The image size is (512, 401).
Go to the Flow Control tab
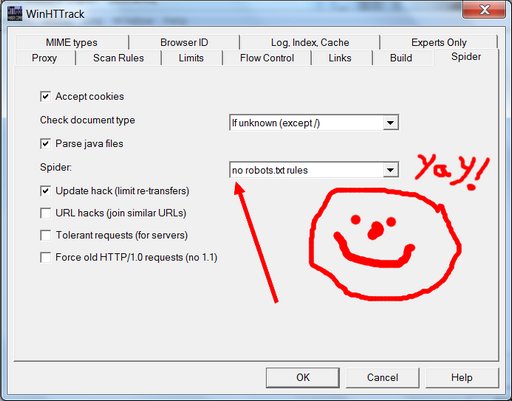(267, 58)
